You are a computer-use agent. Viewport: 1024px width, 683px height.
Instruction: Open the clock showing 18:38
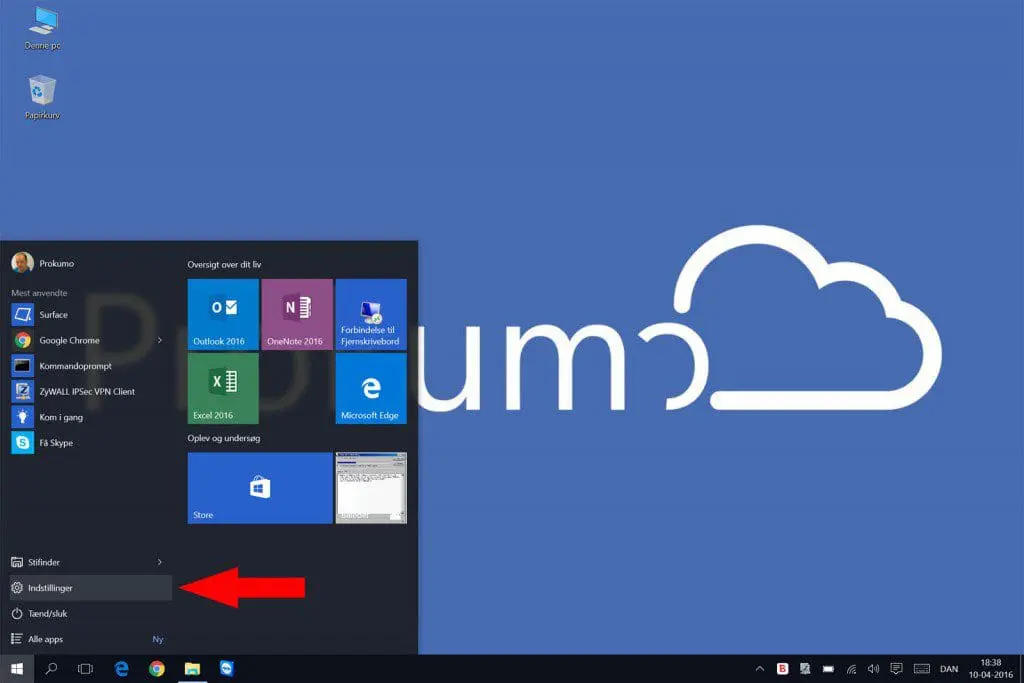(x=990, y=669)
